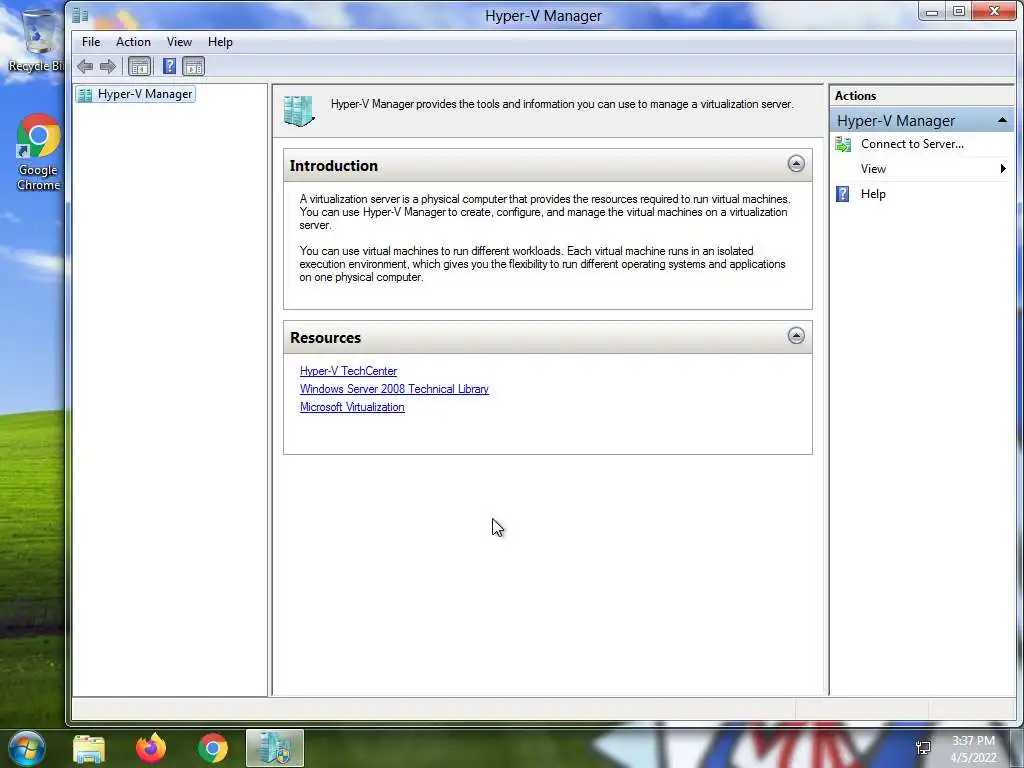Collapse the Introduction section

[796, 164]
